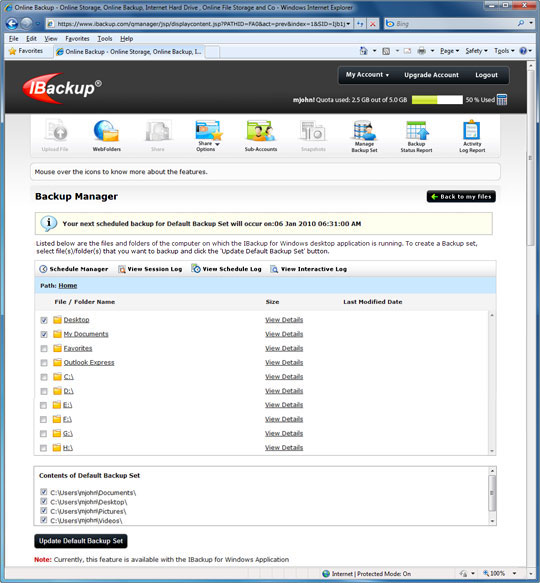Click the greyed-out Share icon
This screenshot has width=540, height=583.
[158, 135]
